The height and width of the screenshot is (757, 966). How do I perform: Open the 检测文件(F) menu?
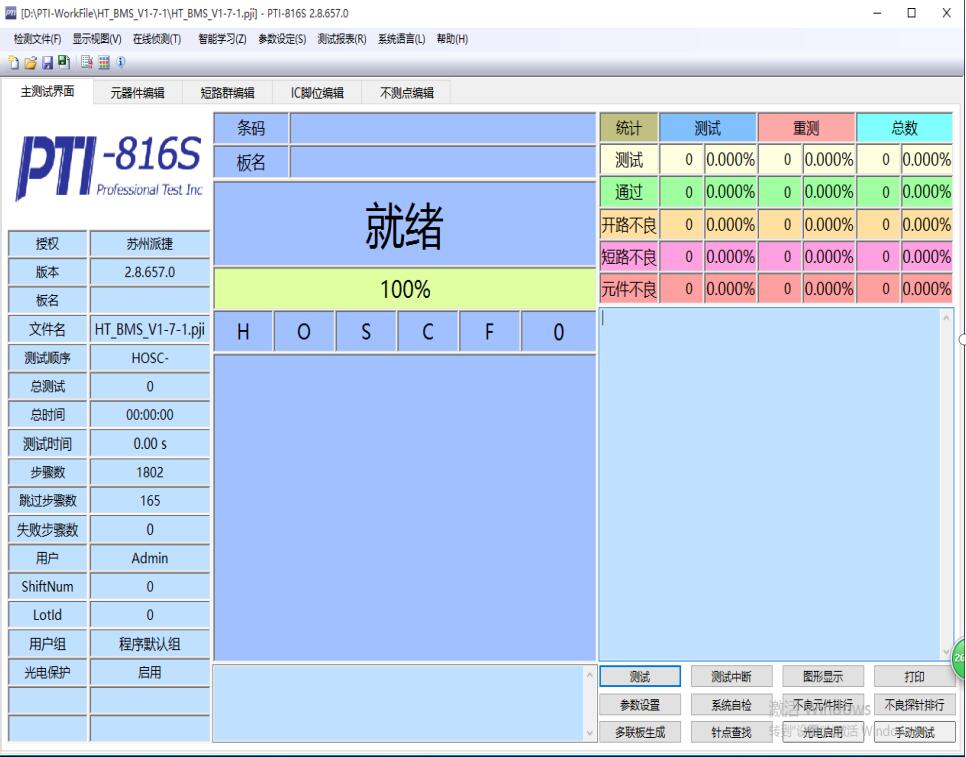[38, 39]
